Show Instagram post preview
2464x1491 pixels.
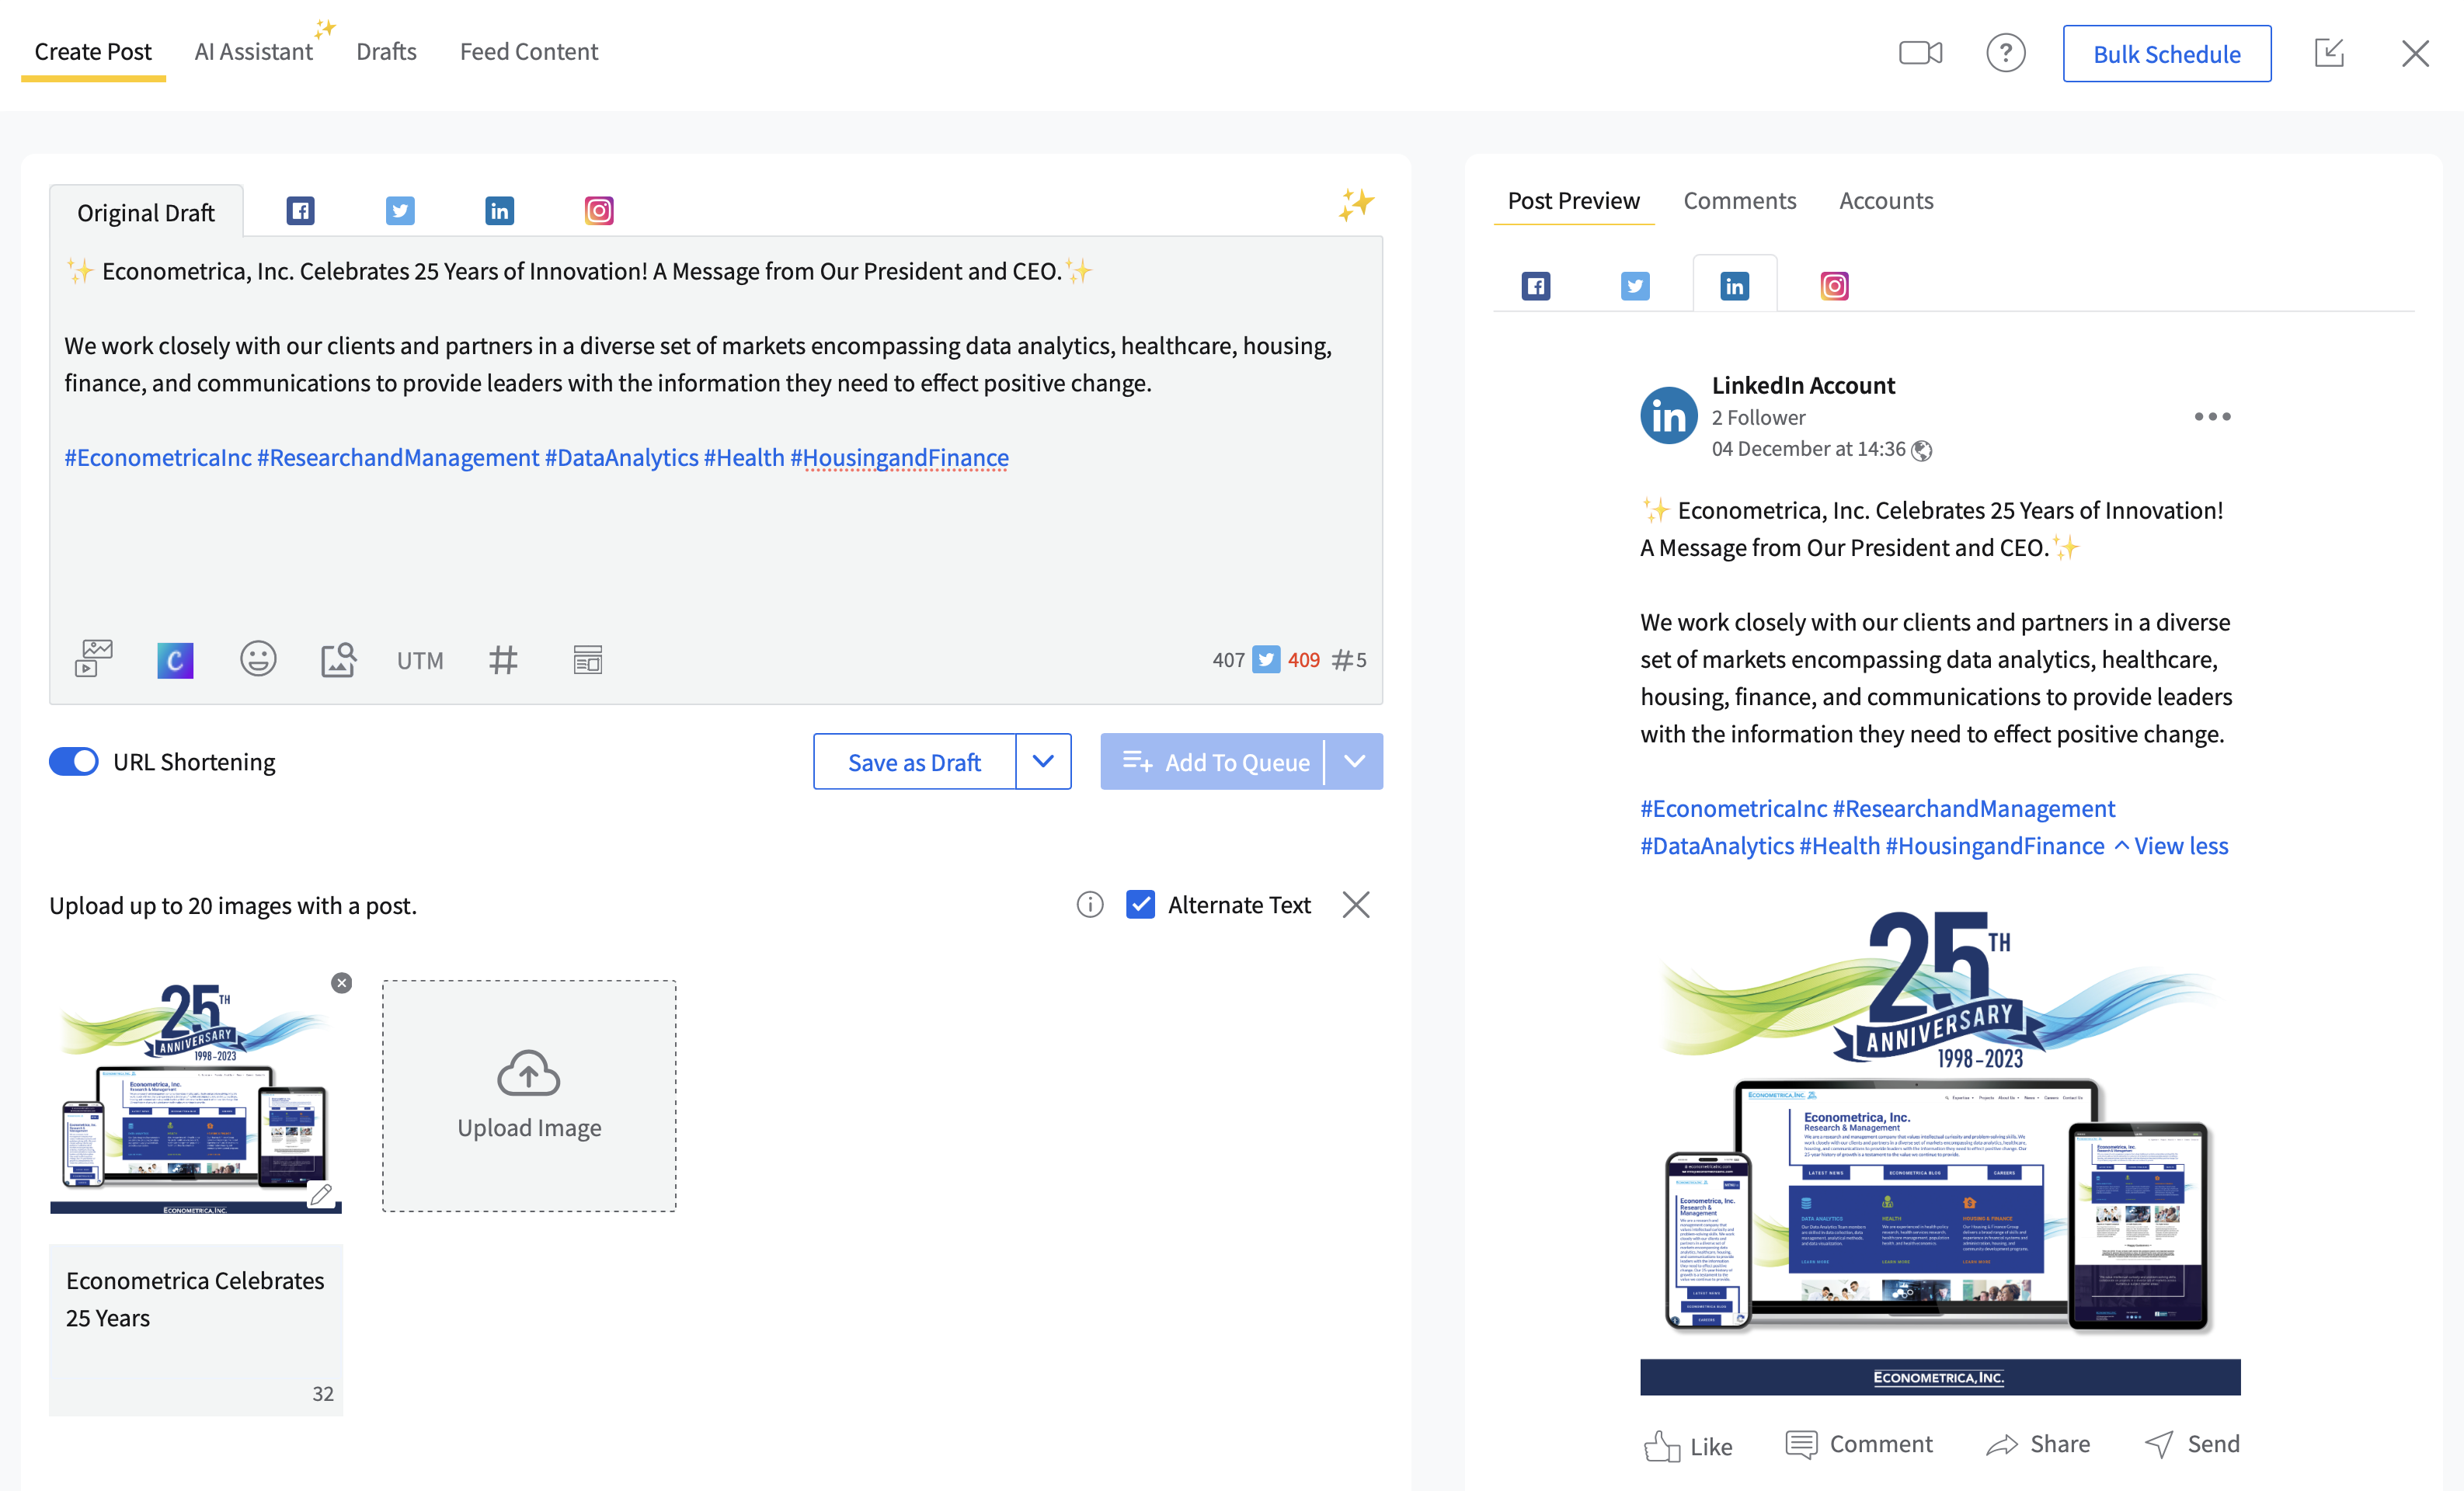click(x=1833, y=286)
